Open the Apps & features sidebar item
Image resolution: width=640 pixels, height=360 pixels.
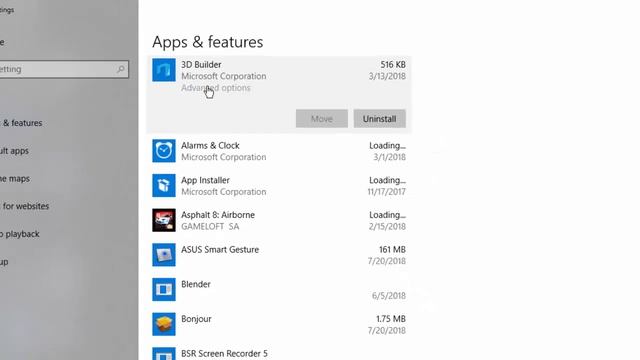(x=21, y=123)
